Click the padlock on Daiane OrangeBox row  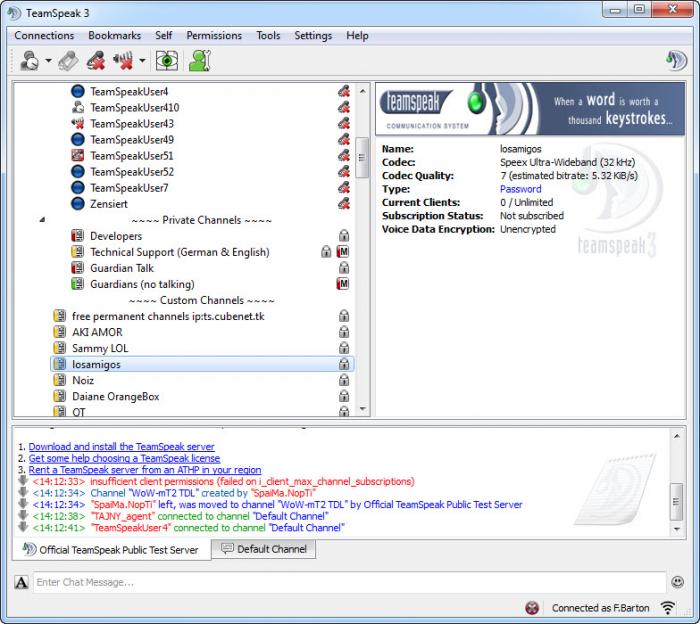click(344, 396)
